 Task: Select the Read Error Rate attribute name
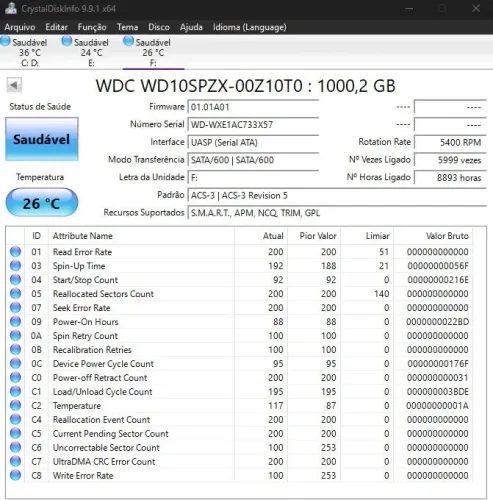point(82,252)
